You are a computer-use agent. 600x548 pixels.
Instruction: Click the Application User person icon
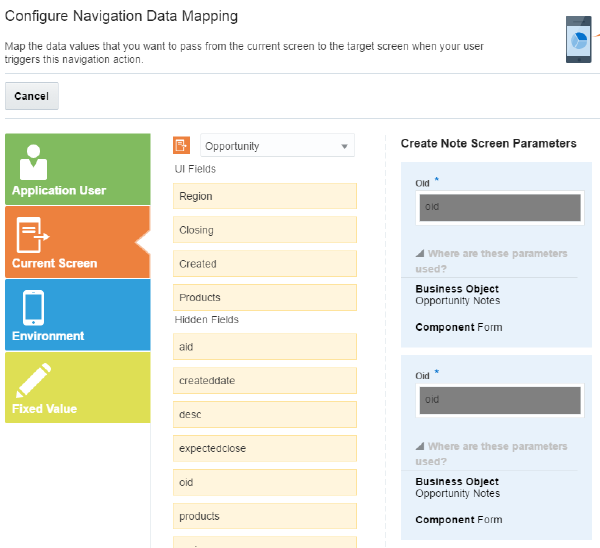pos(34,160)
